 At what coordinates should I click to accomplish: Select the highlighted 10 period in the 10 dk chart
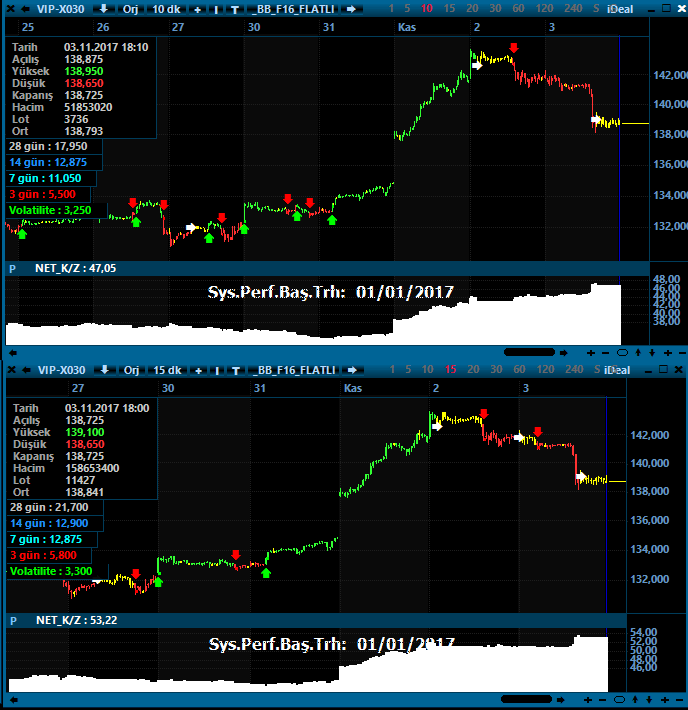(x=427, y=9)
